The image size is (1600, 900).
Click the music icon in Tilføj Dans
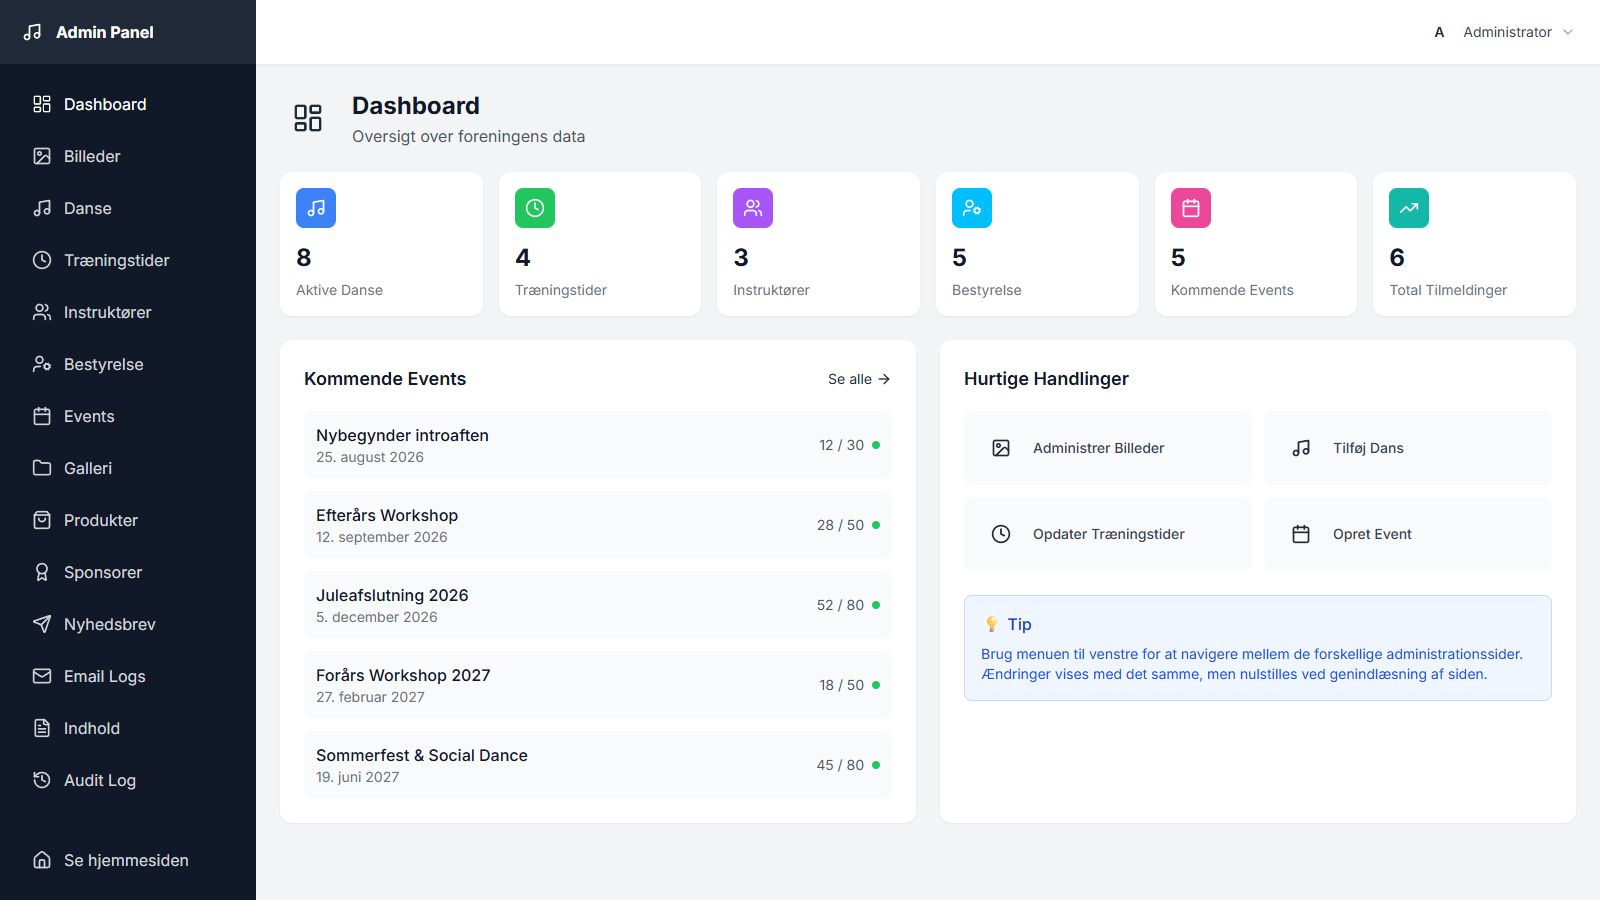tap(1301, 448)
